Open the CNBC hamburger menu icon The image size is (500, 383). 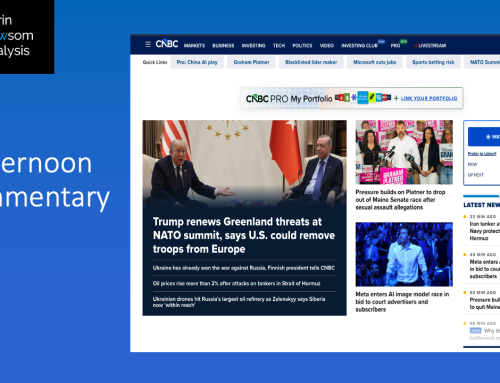[148, 44]
